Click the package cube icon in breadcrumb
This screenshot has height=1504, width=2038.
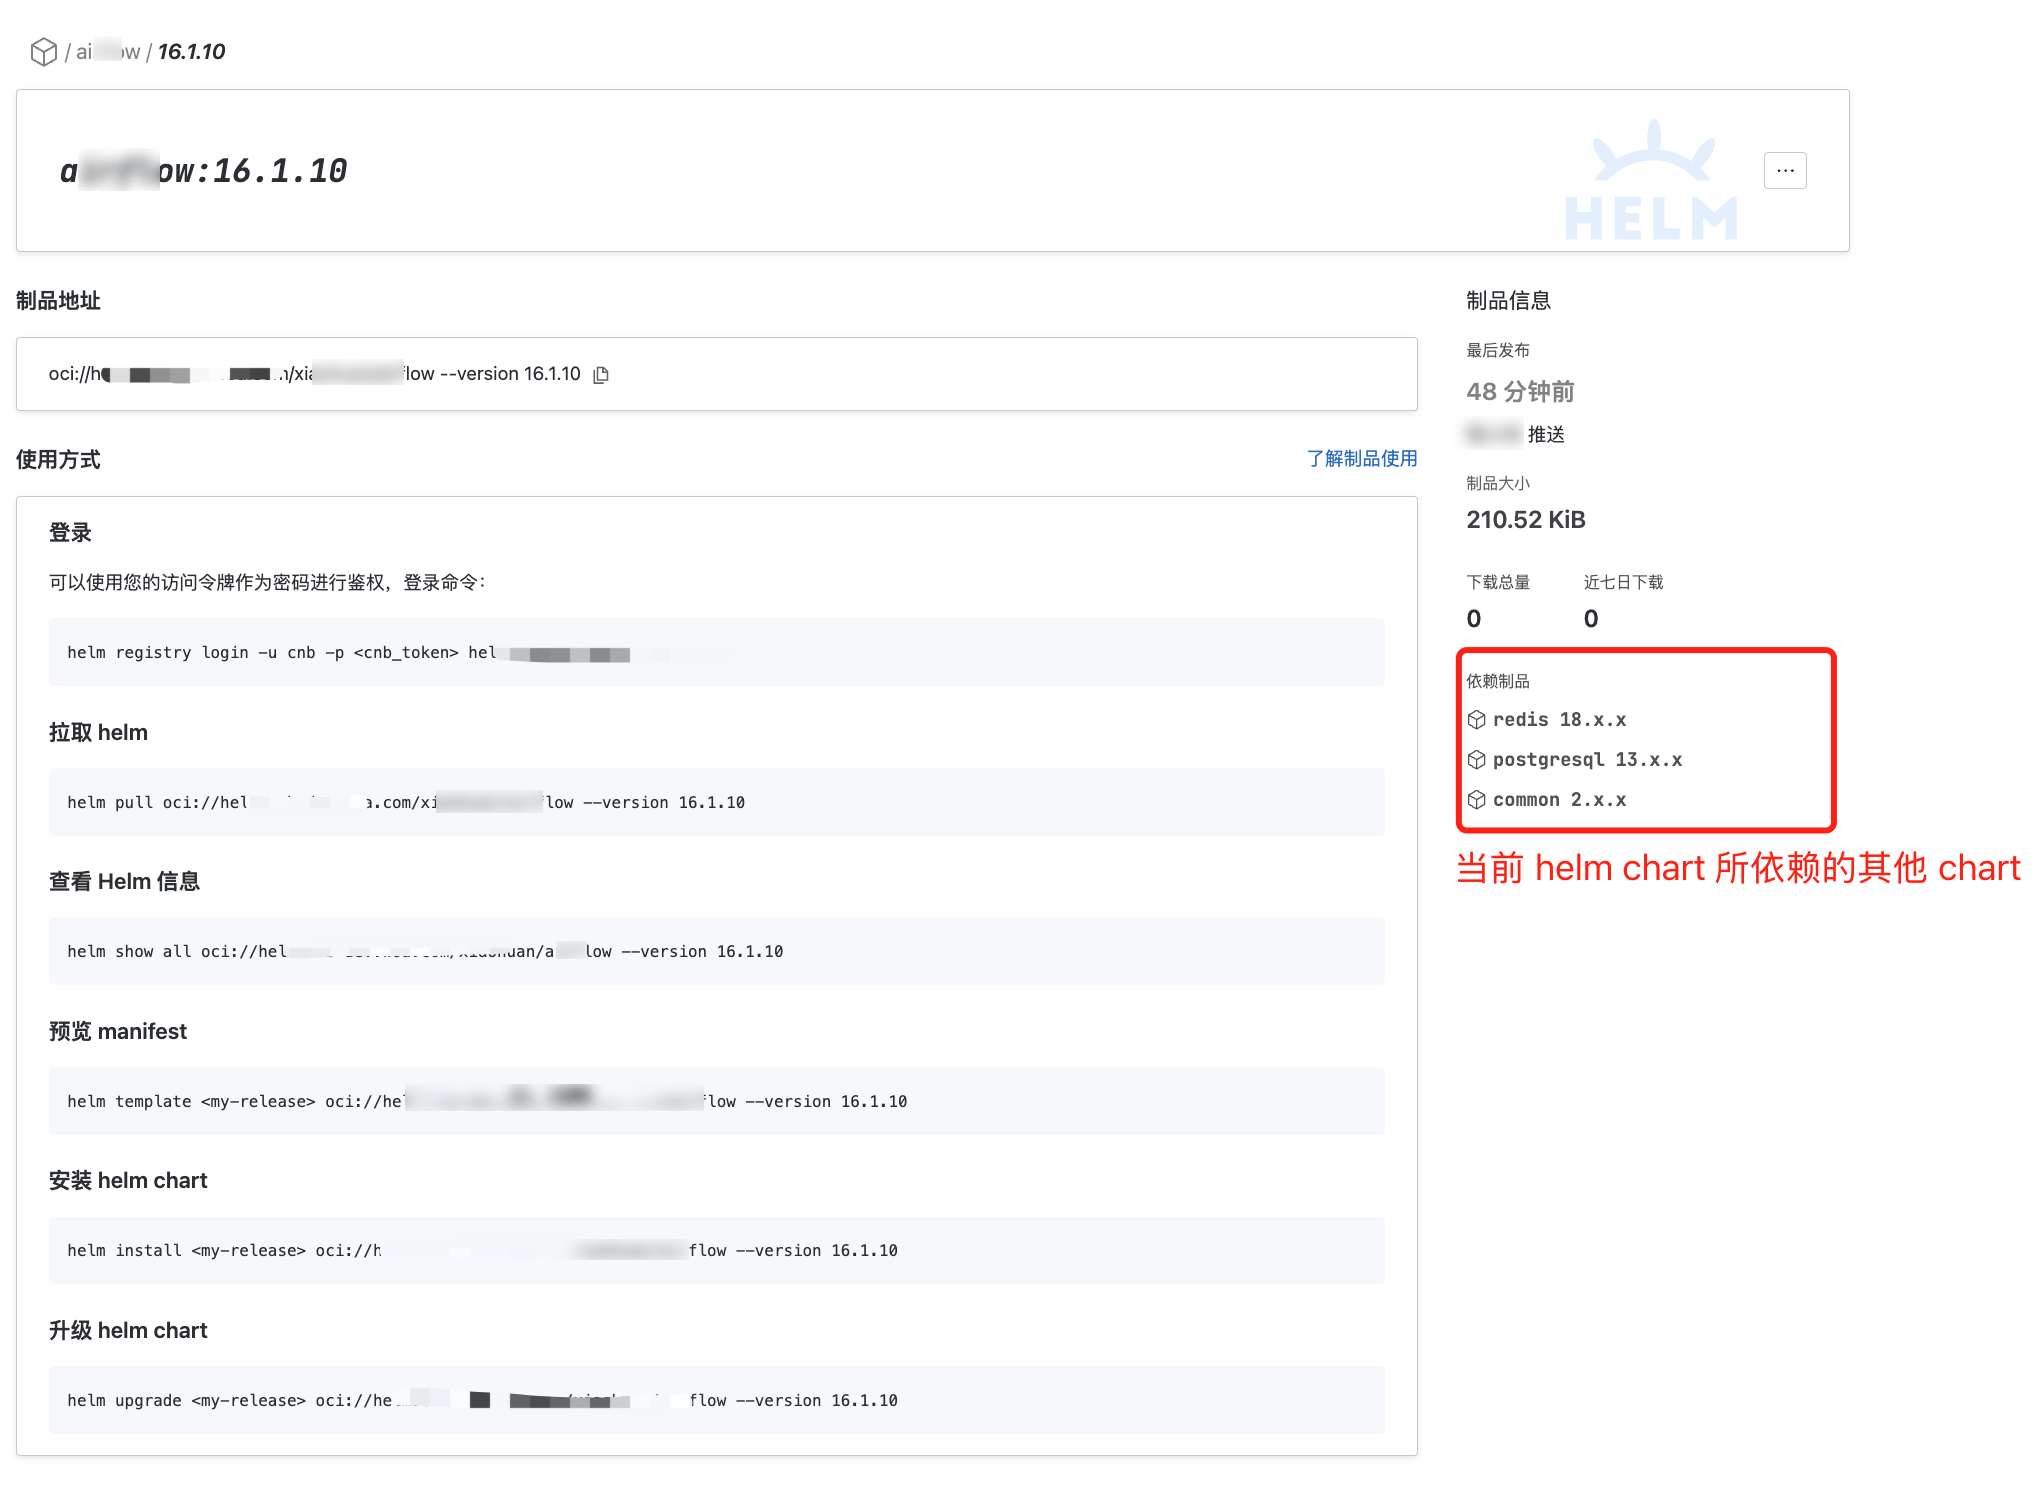coord(43,52)
